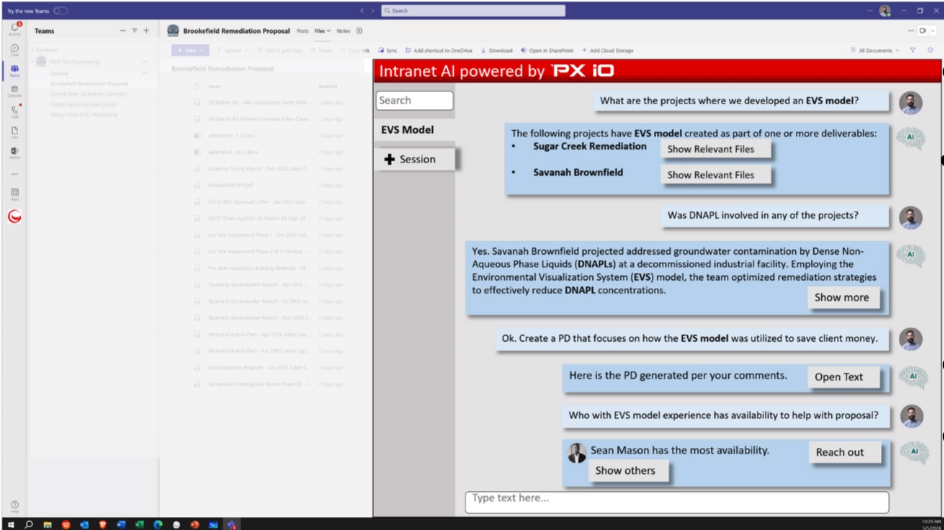This screenshot has width=944, height=530.
Task: Open Windows taskbar search
Action: (x=28, y=525)
